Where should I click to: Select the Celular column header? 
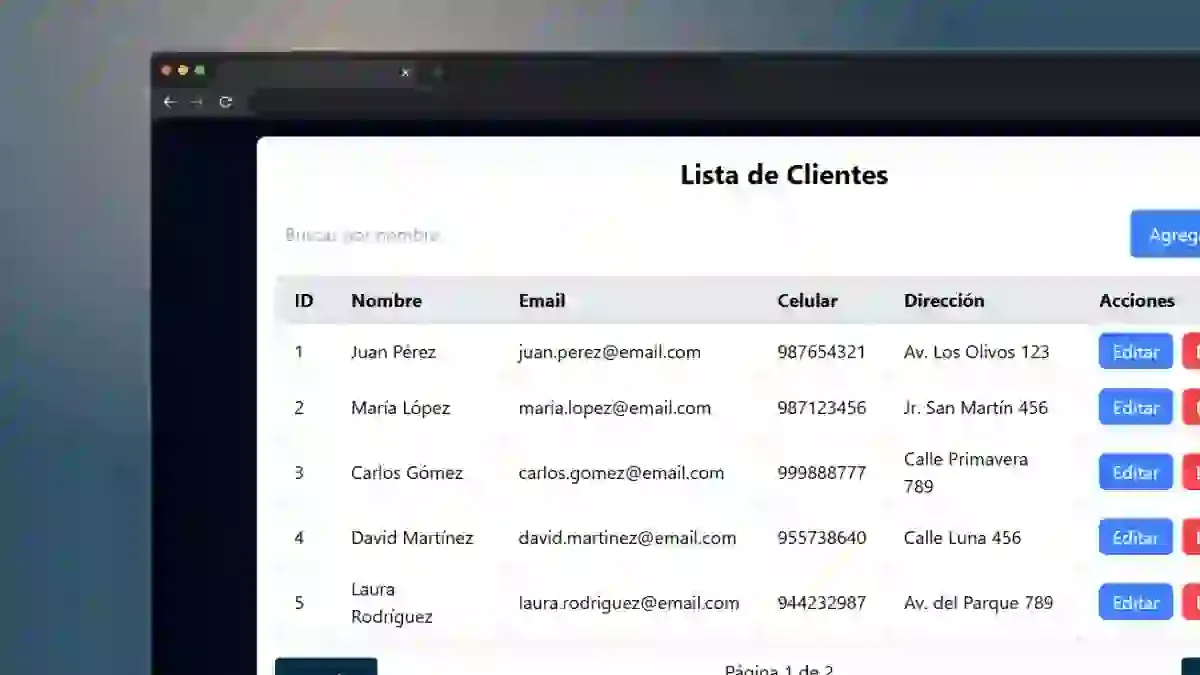pos(808,301)
